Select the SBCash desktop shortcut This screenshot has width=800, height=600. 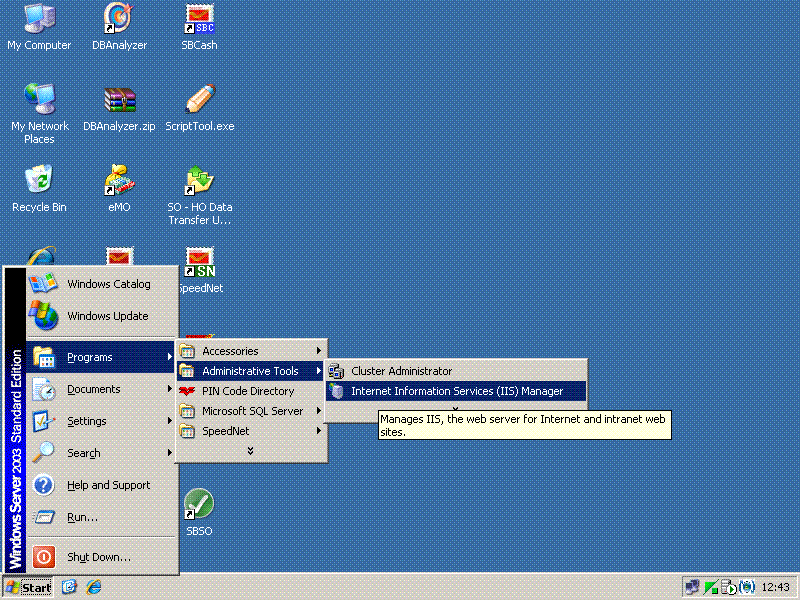pos(199,27)
